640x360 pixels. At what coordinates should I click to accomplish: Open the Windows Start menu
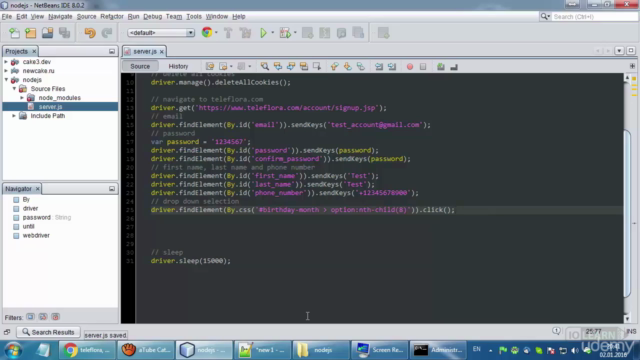tap(13, 350)
